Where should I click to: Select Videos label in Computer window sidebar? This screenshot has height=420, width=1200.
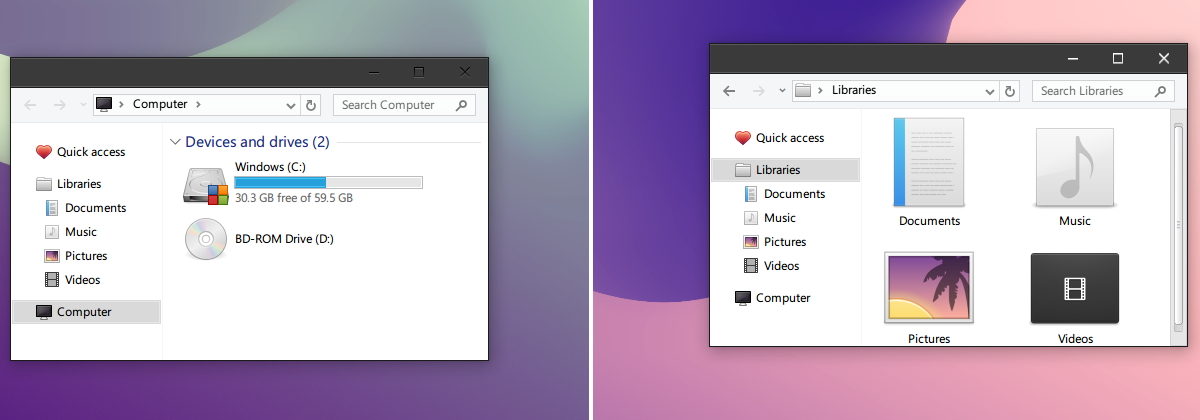click(83, 280)
